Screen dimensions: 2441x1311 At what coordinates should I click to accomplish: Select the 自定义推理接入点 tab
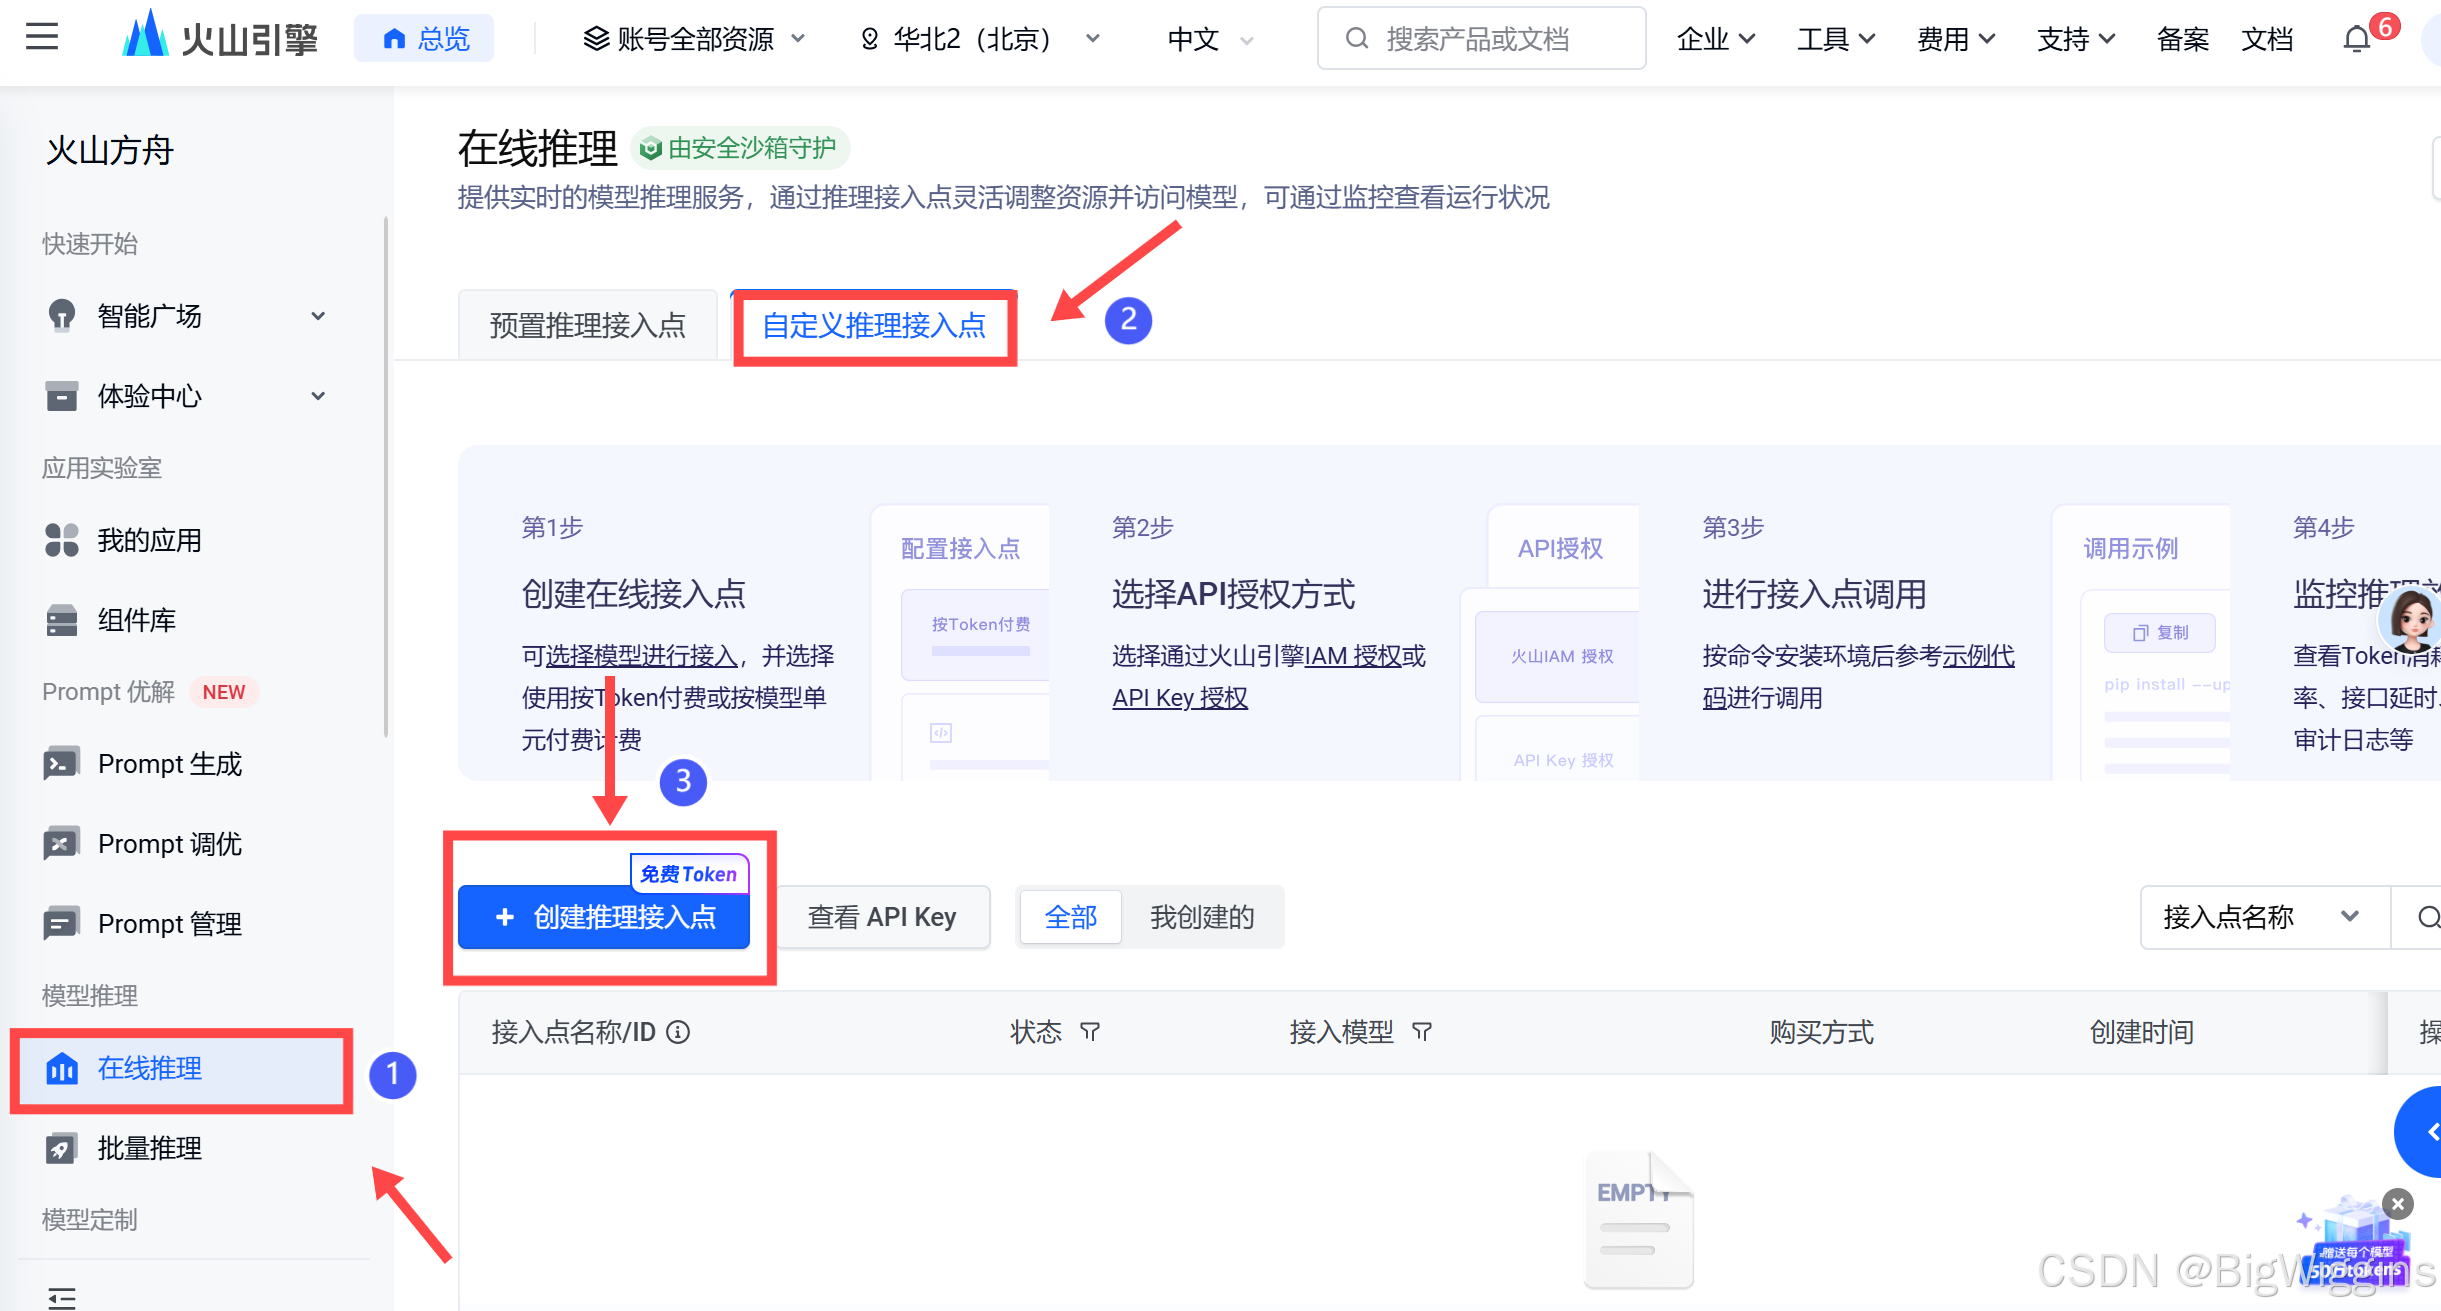coord(874,325)
